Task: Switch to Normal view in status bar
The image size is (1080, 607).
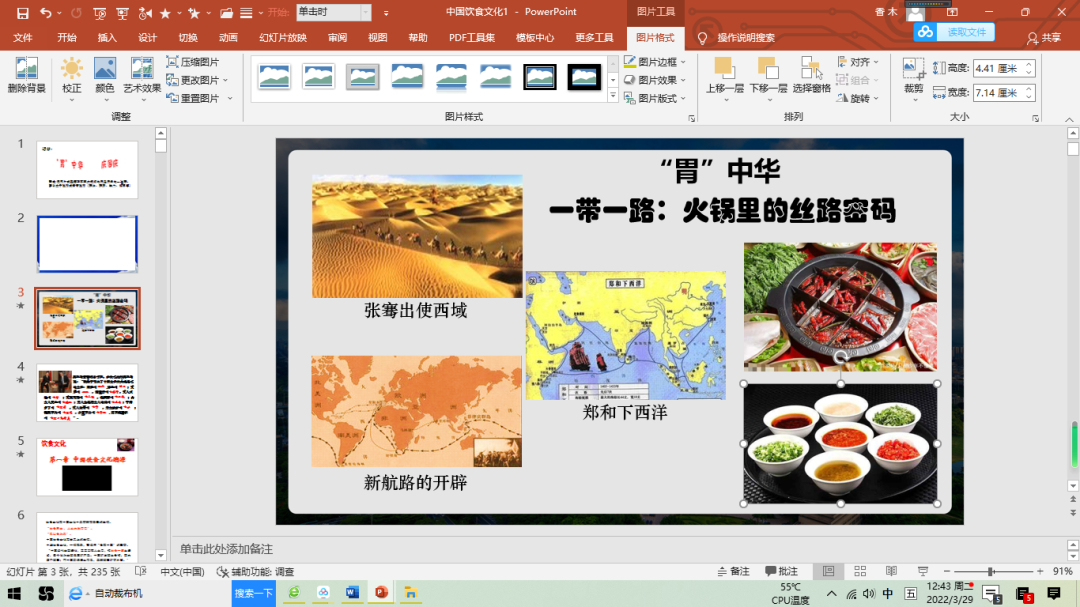Action: click(829, 571)
